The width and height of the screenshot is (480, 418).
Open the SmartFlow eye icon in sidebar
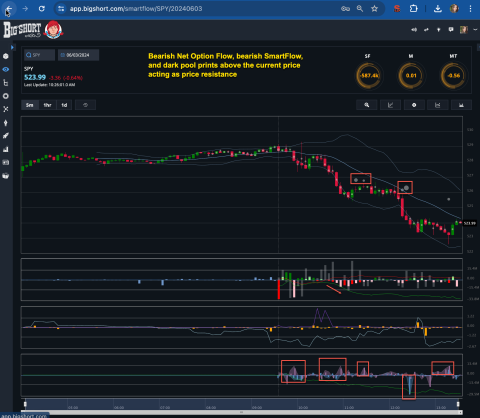[6, 69]
